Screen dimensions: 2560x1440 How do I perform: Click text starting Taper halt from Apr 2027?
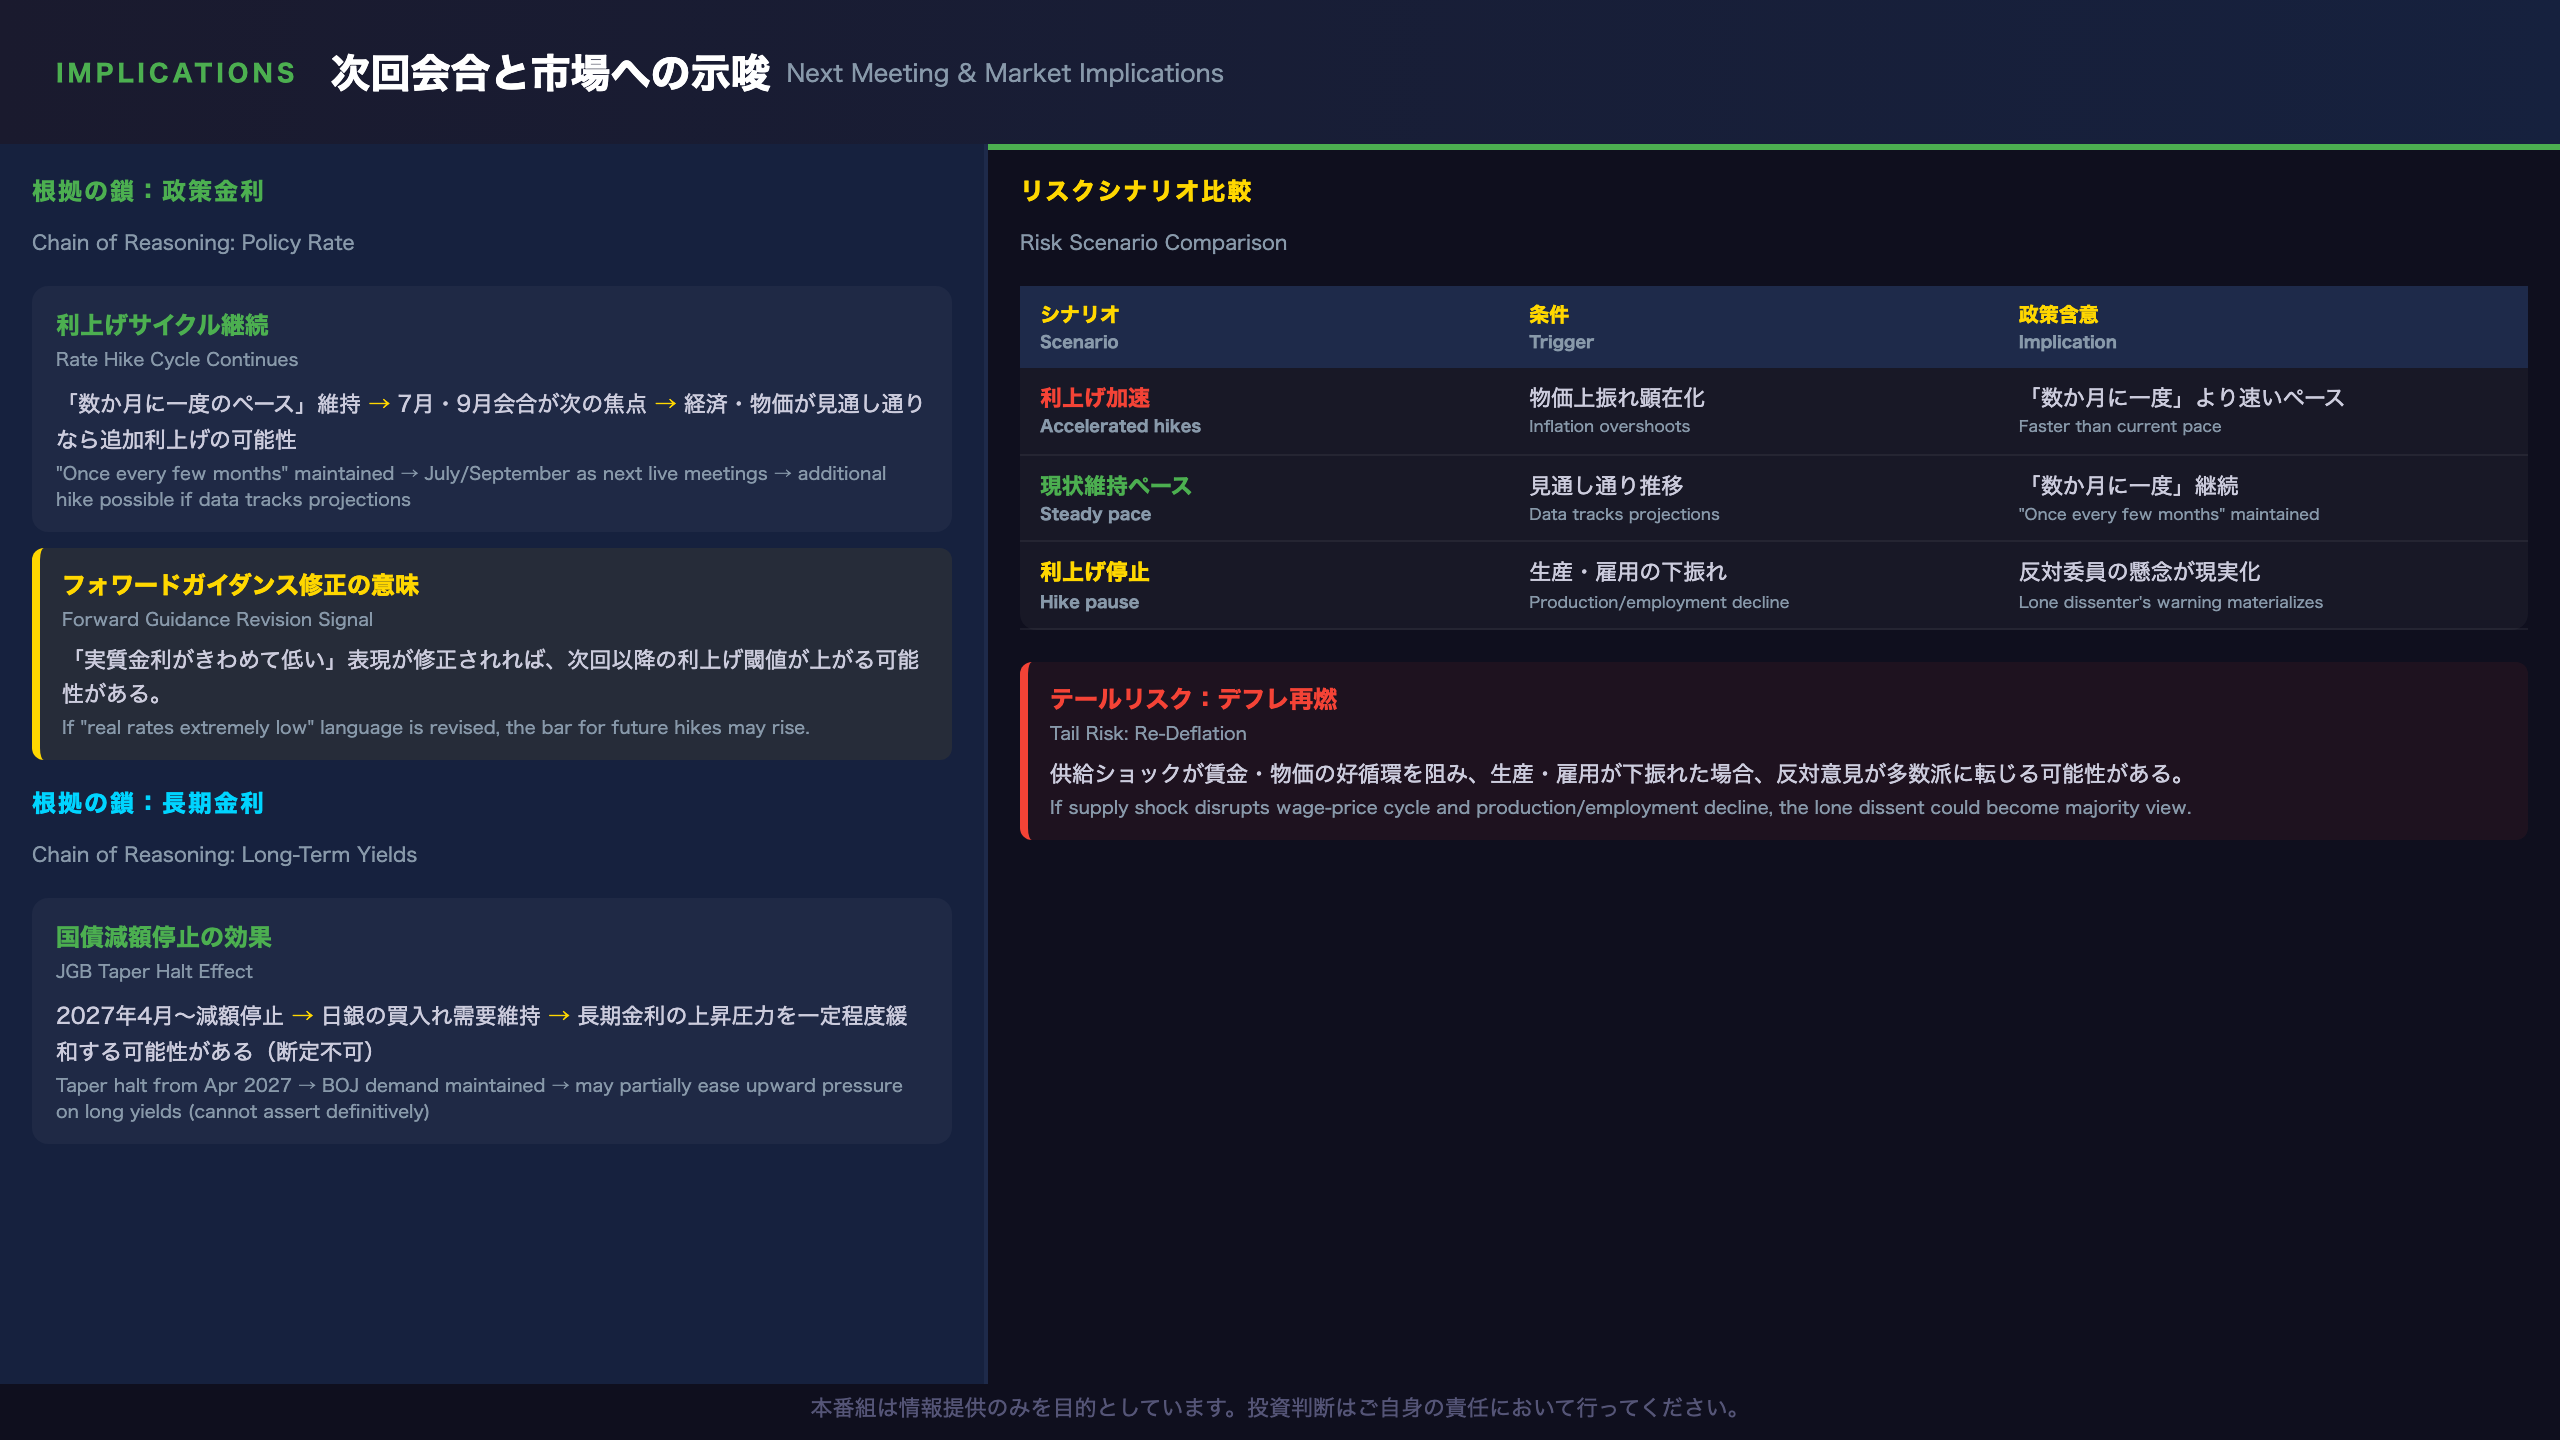click(479, 1098)
